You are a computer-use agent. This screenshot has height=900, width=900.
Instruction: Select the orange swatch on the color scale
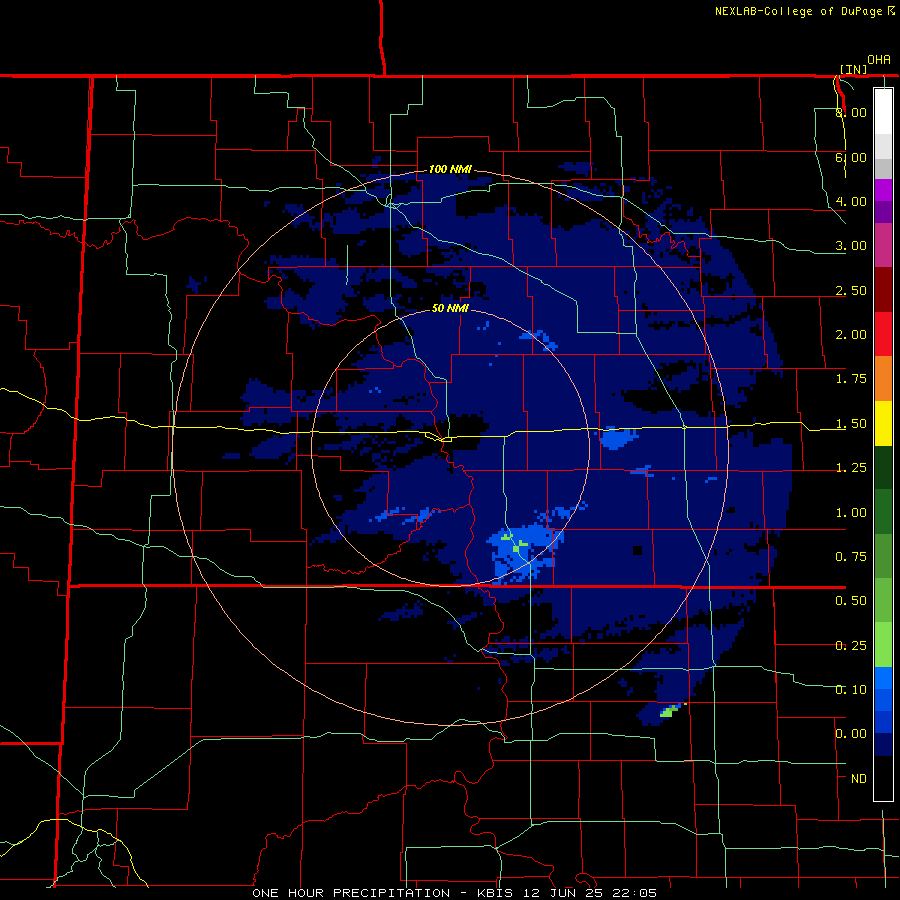tap(883, 379)
